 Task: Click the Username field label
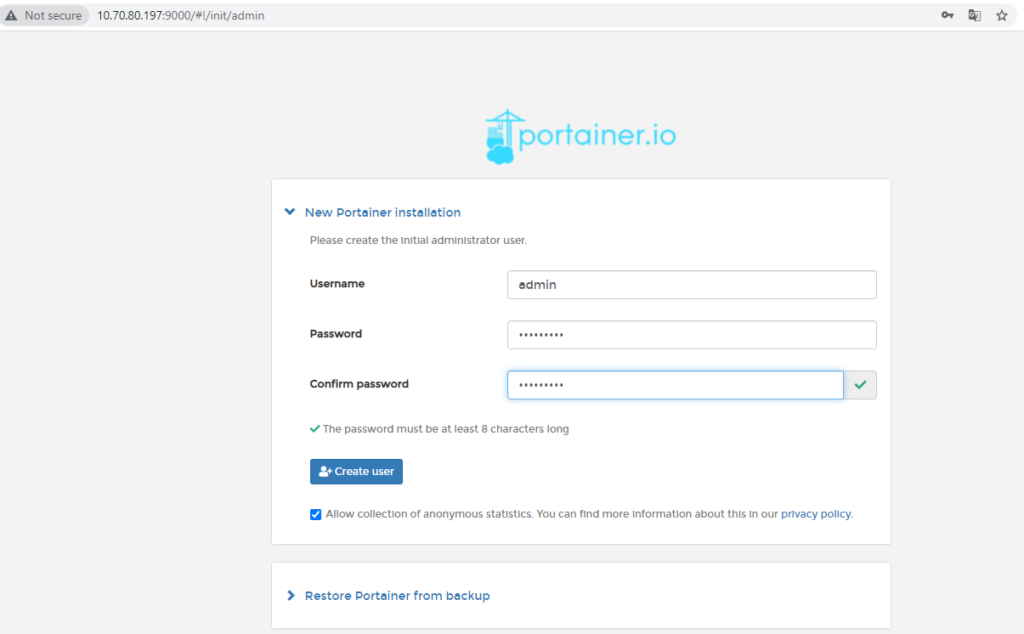(x=337, y=284)
